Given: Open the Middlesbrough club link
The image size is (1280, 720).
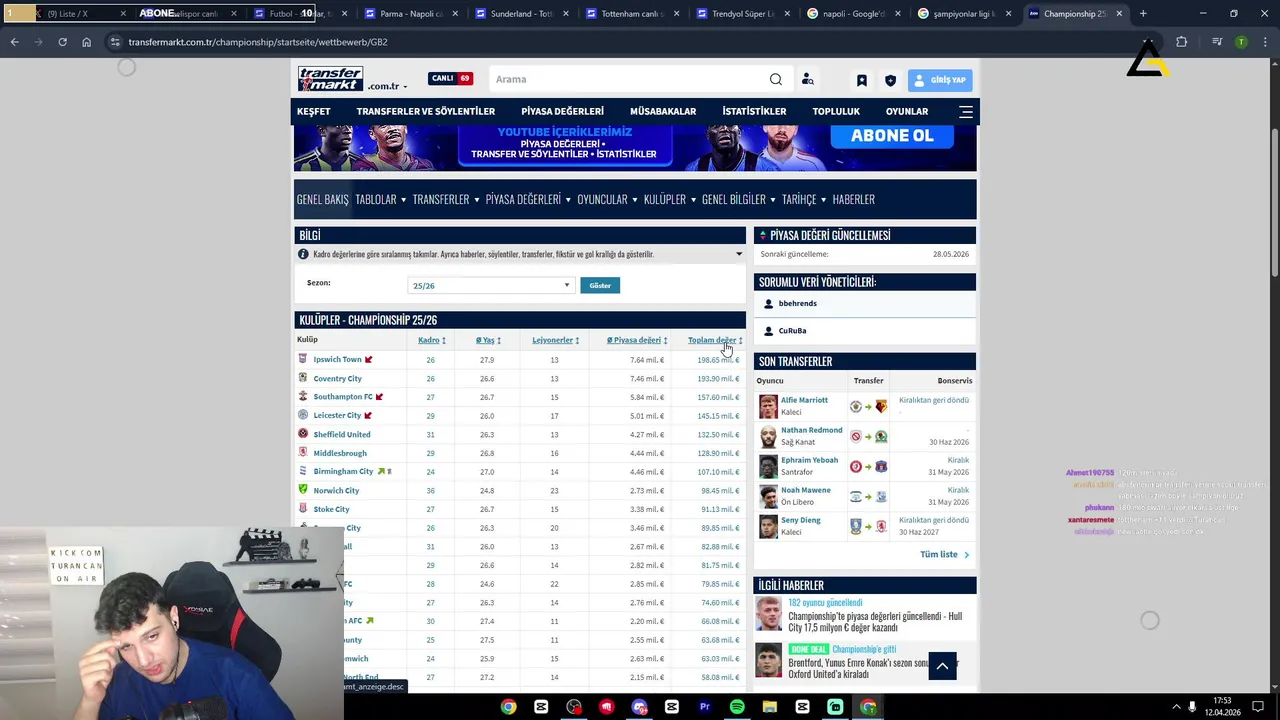Looking at the screenshot, I should [340, 453].
